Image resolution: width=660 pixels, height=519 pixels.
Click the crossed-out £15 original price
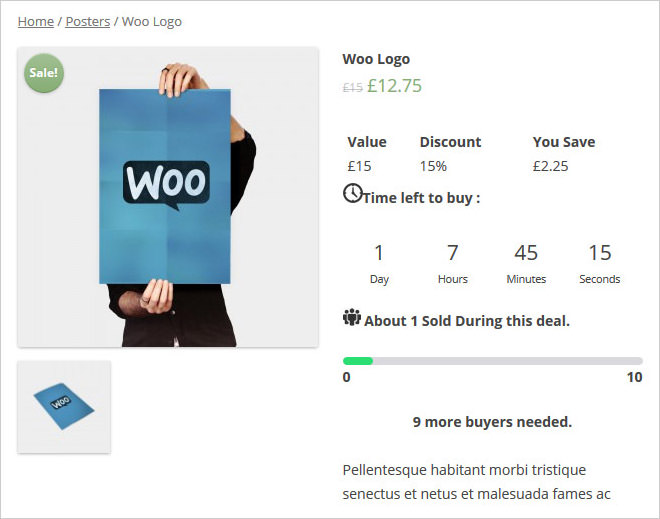pyautogui.click(x=352, y=88)
